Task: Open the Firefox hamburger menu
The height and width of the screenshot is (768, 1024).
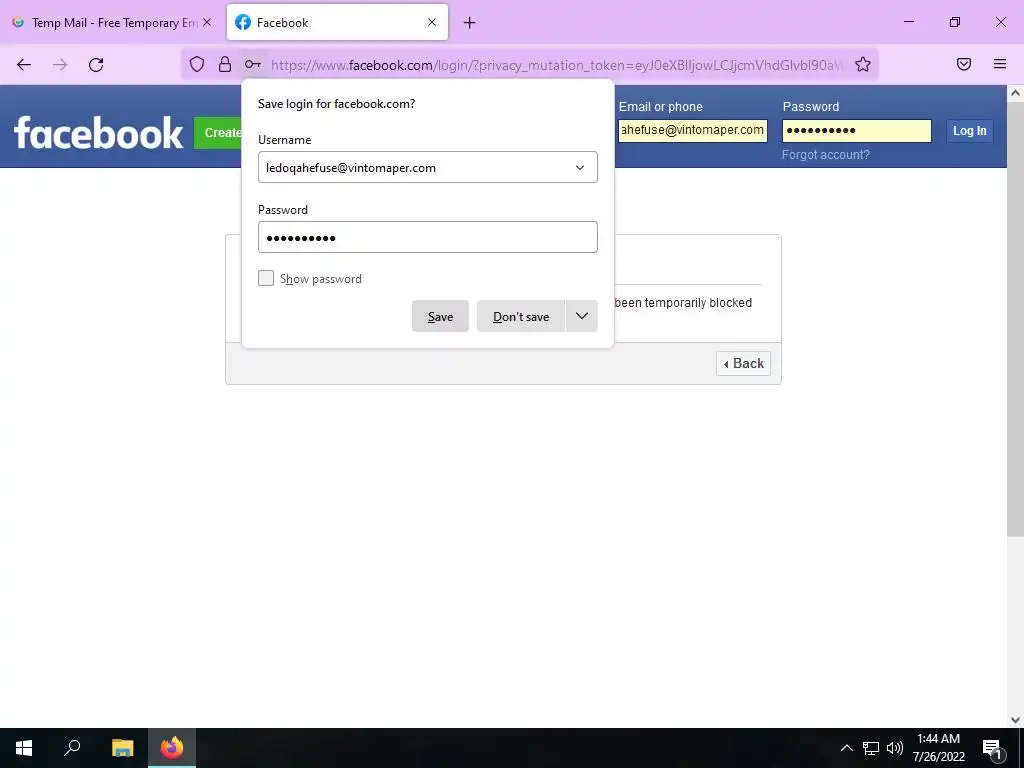Action: click(x=1000, y=64)
